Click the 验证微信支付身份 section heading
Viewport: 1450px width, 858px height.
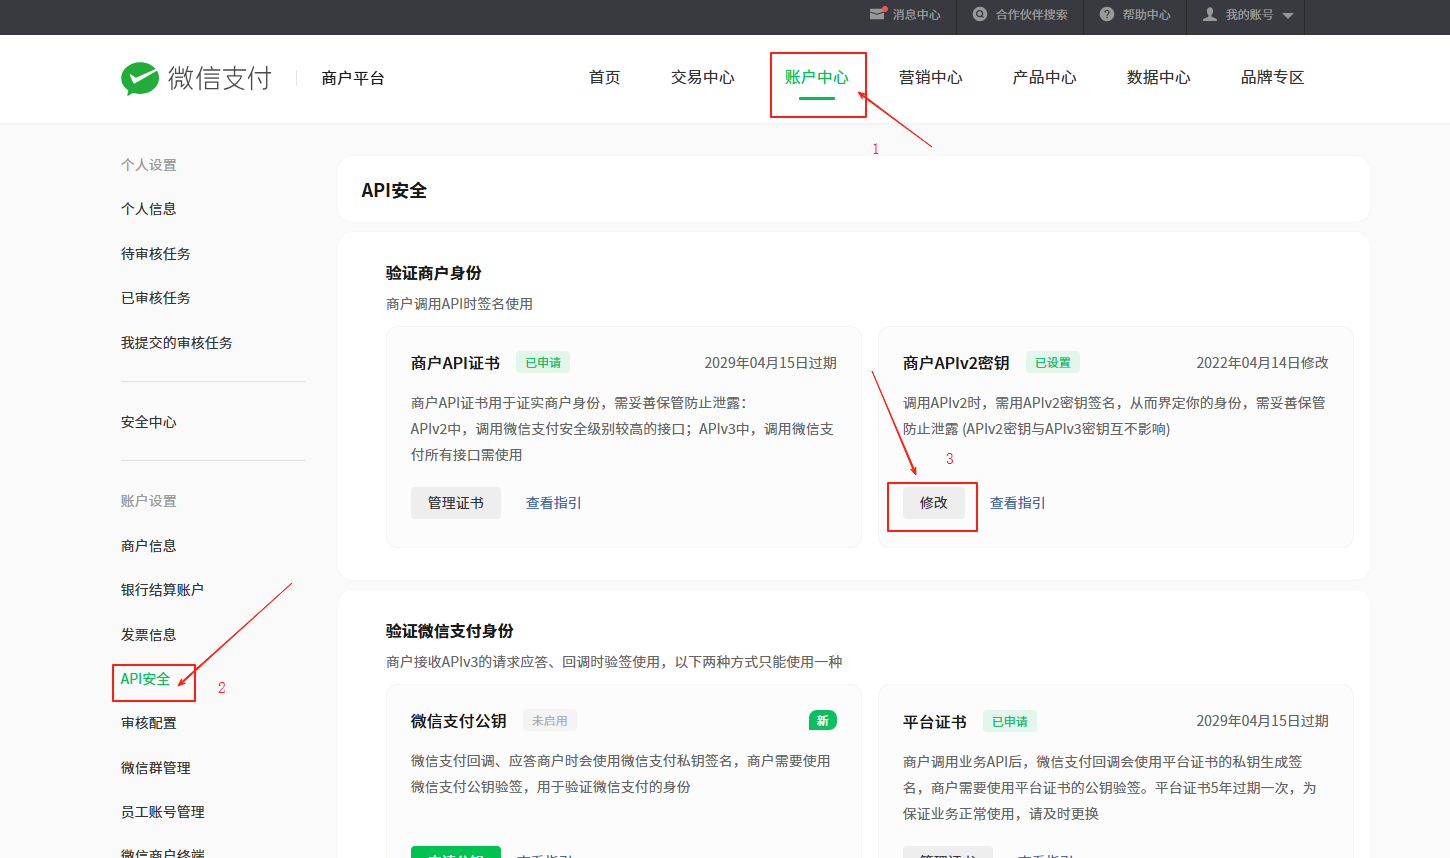pyautogui.click(x=449, y=631)
